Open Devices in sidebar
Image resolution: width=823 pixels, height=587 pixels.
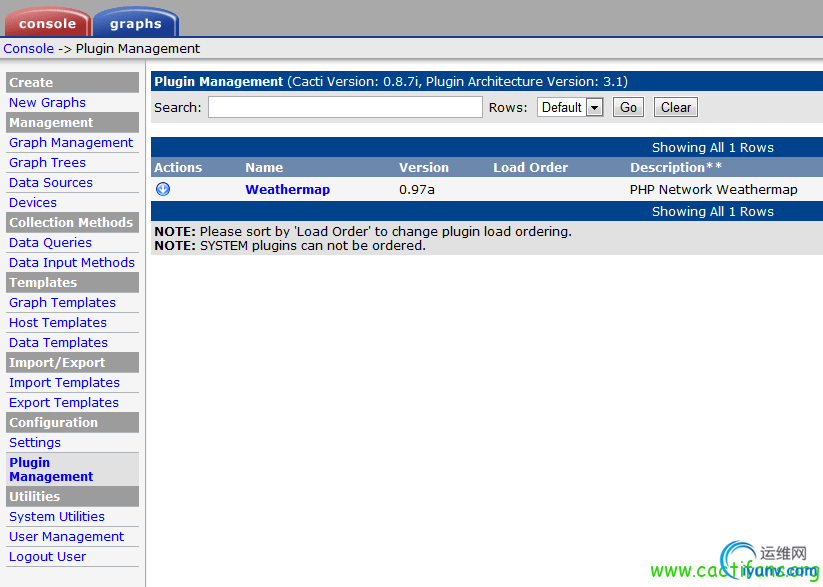pyautogui.click(x=33, y=202)
